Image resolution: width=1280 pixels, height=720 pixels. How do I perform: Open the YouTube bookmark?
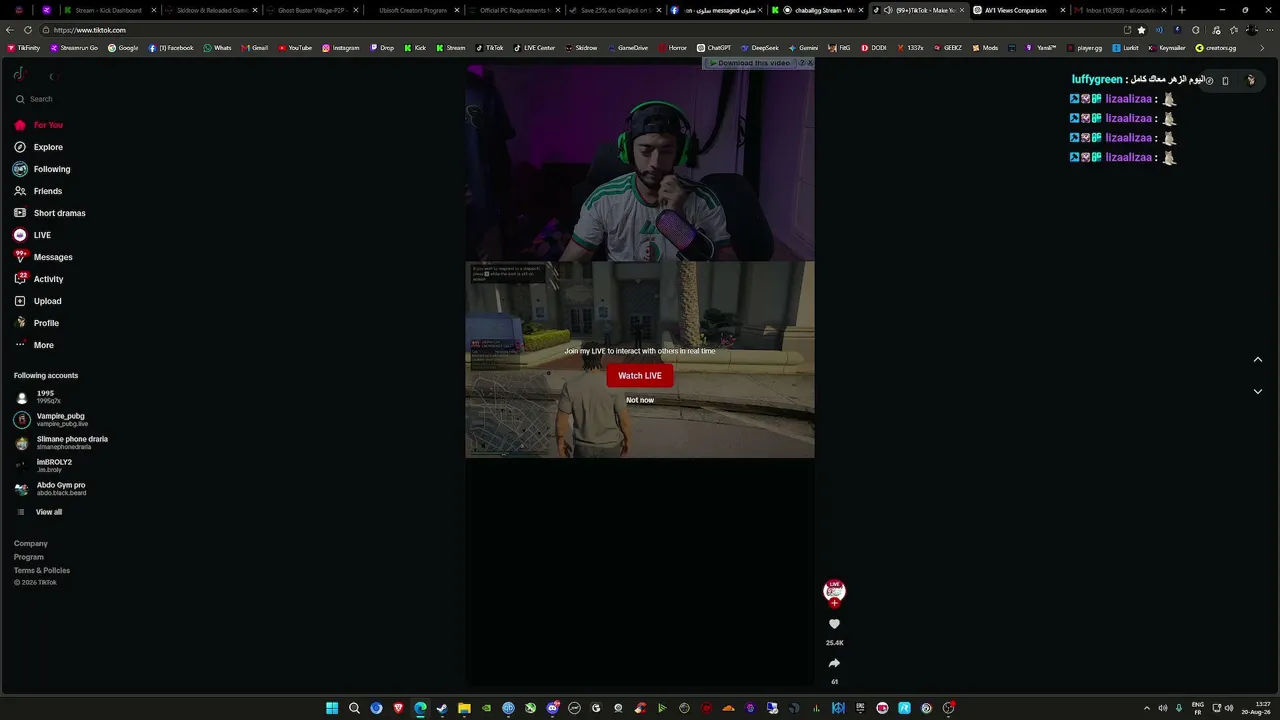coord(295,48)
